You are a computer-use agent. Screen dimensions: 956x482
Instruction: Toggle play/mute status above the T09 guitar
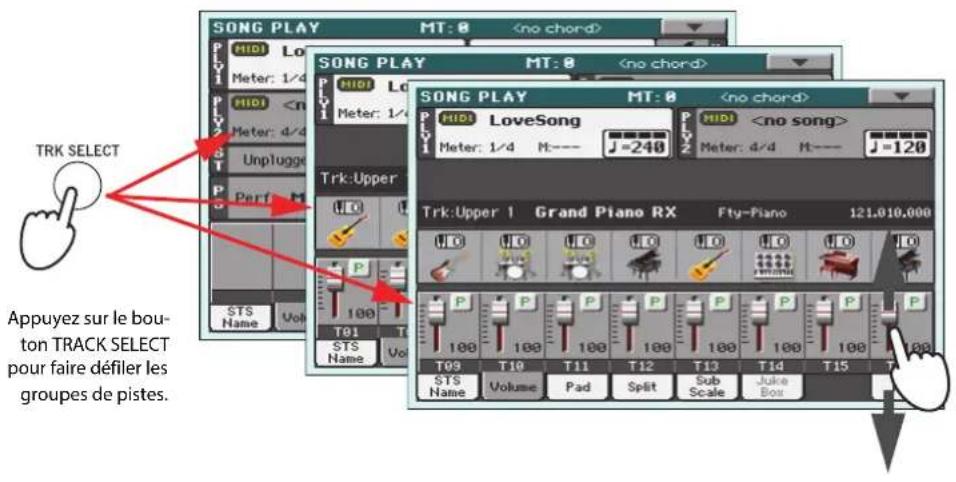(449, 241)
